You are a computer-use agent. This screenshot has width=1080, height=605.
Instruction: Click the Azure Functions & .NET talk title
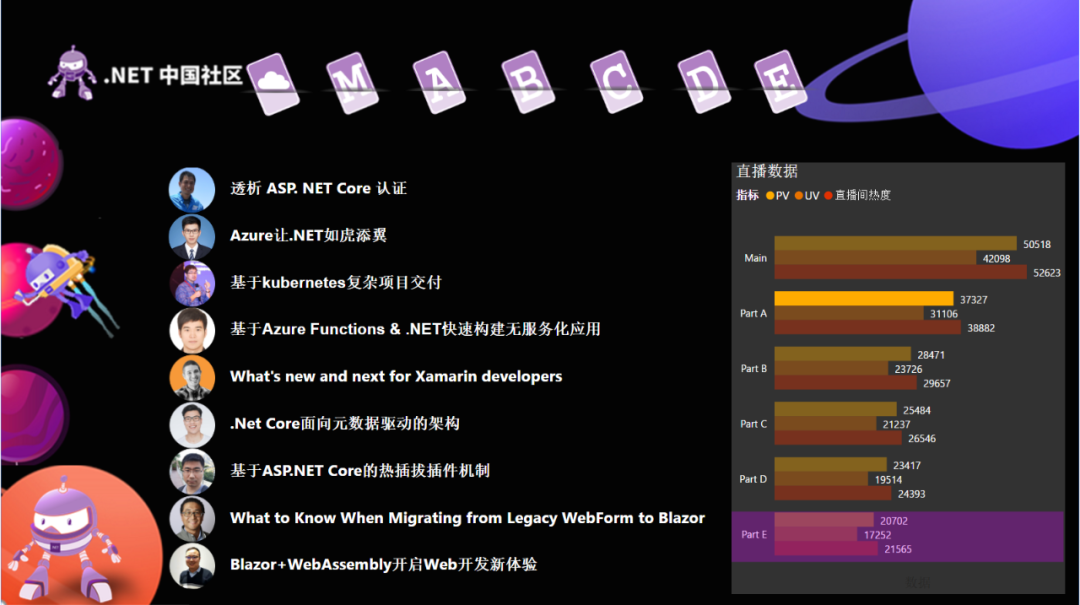pos(415,329)
